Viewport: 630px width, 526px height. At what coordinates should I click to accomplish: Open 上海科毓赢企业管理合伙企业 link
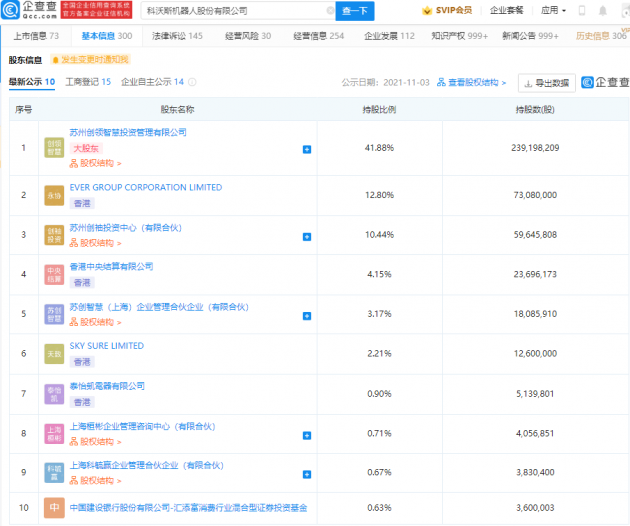pos(147,465)
